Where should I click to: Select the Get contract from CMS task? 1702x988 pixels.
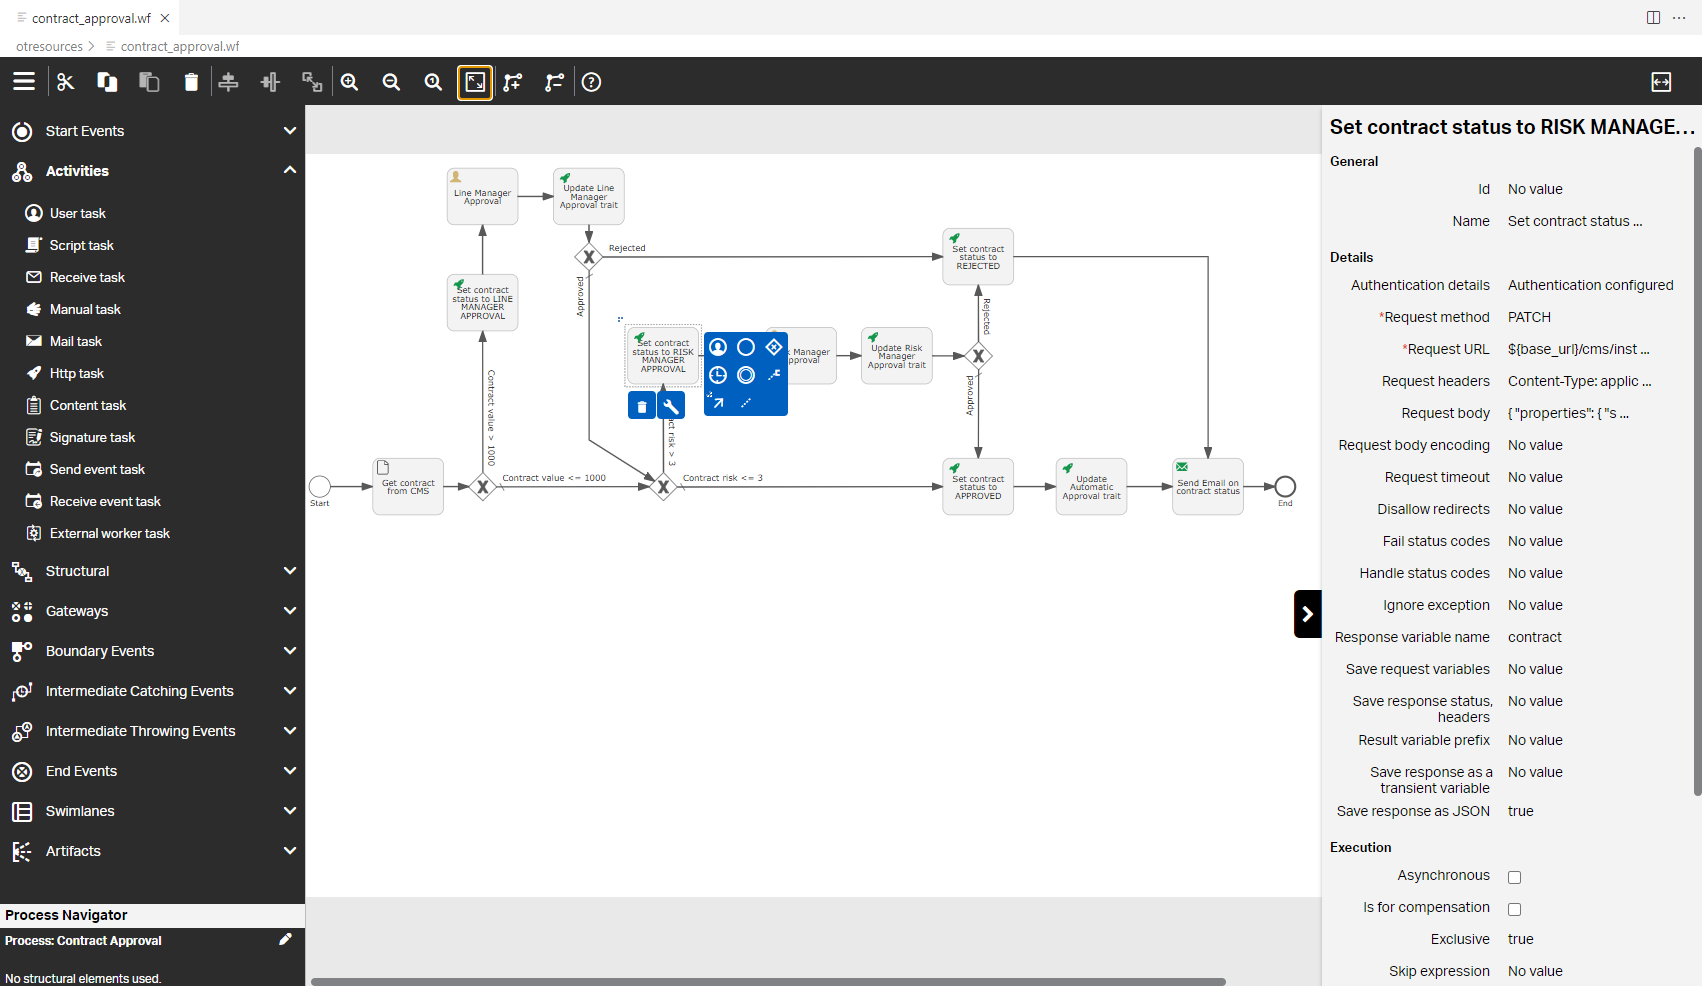pos(408,487)
